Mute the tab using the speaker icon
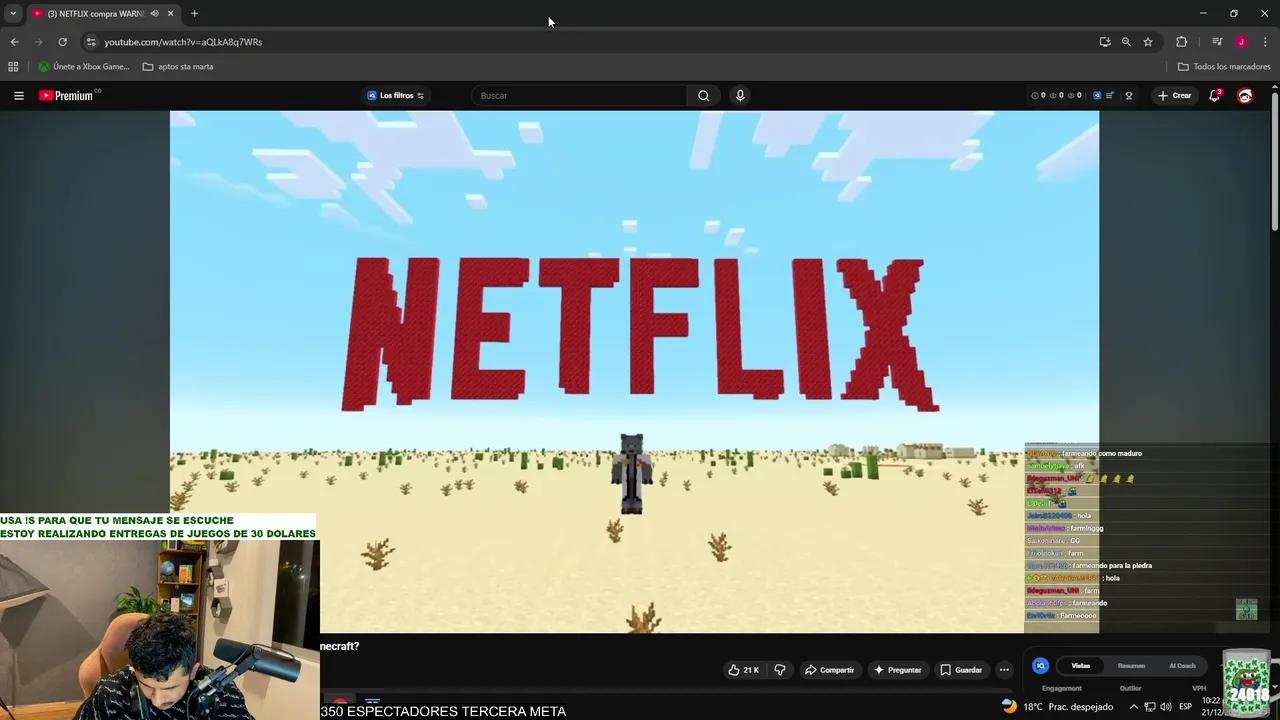Screen dimensions: 1280x720 tap(154, 14)
